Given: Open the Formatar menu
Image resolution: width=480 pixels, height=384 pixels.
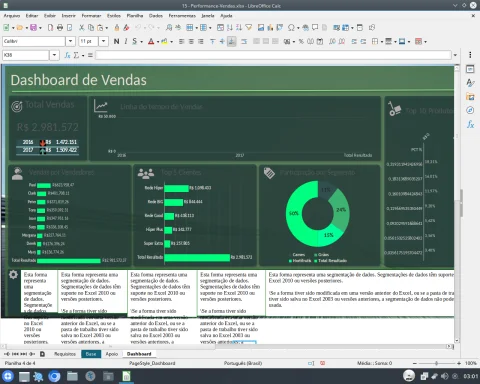Looking at the screenshot, I should tap(91, 16).
